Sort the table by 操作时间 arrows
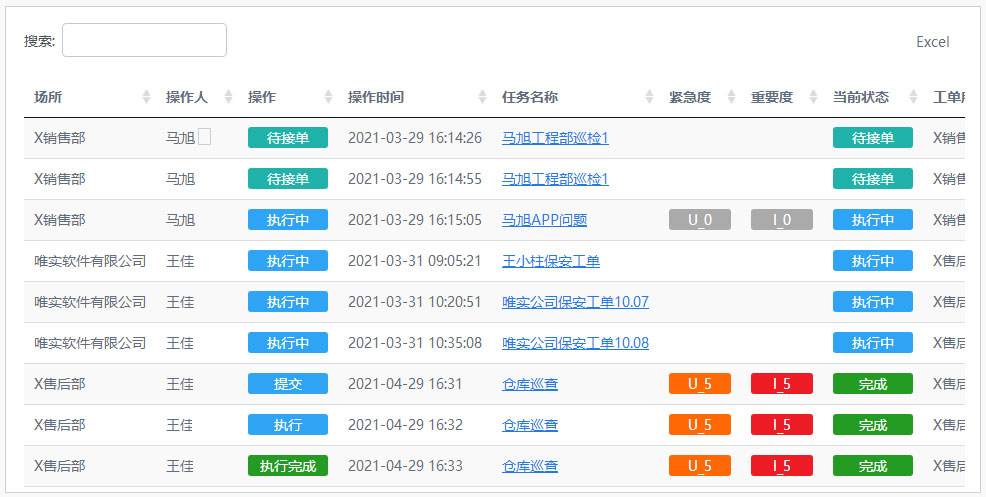 (483, 97)
